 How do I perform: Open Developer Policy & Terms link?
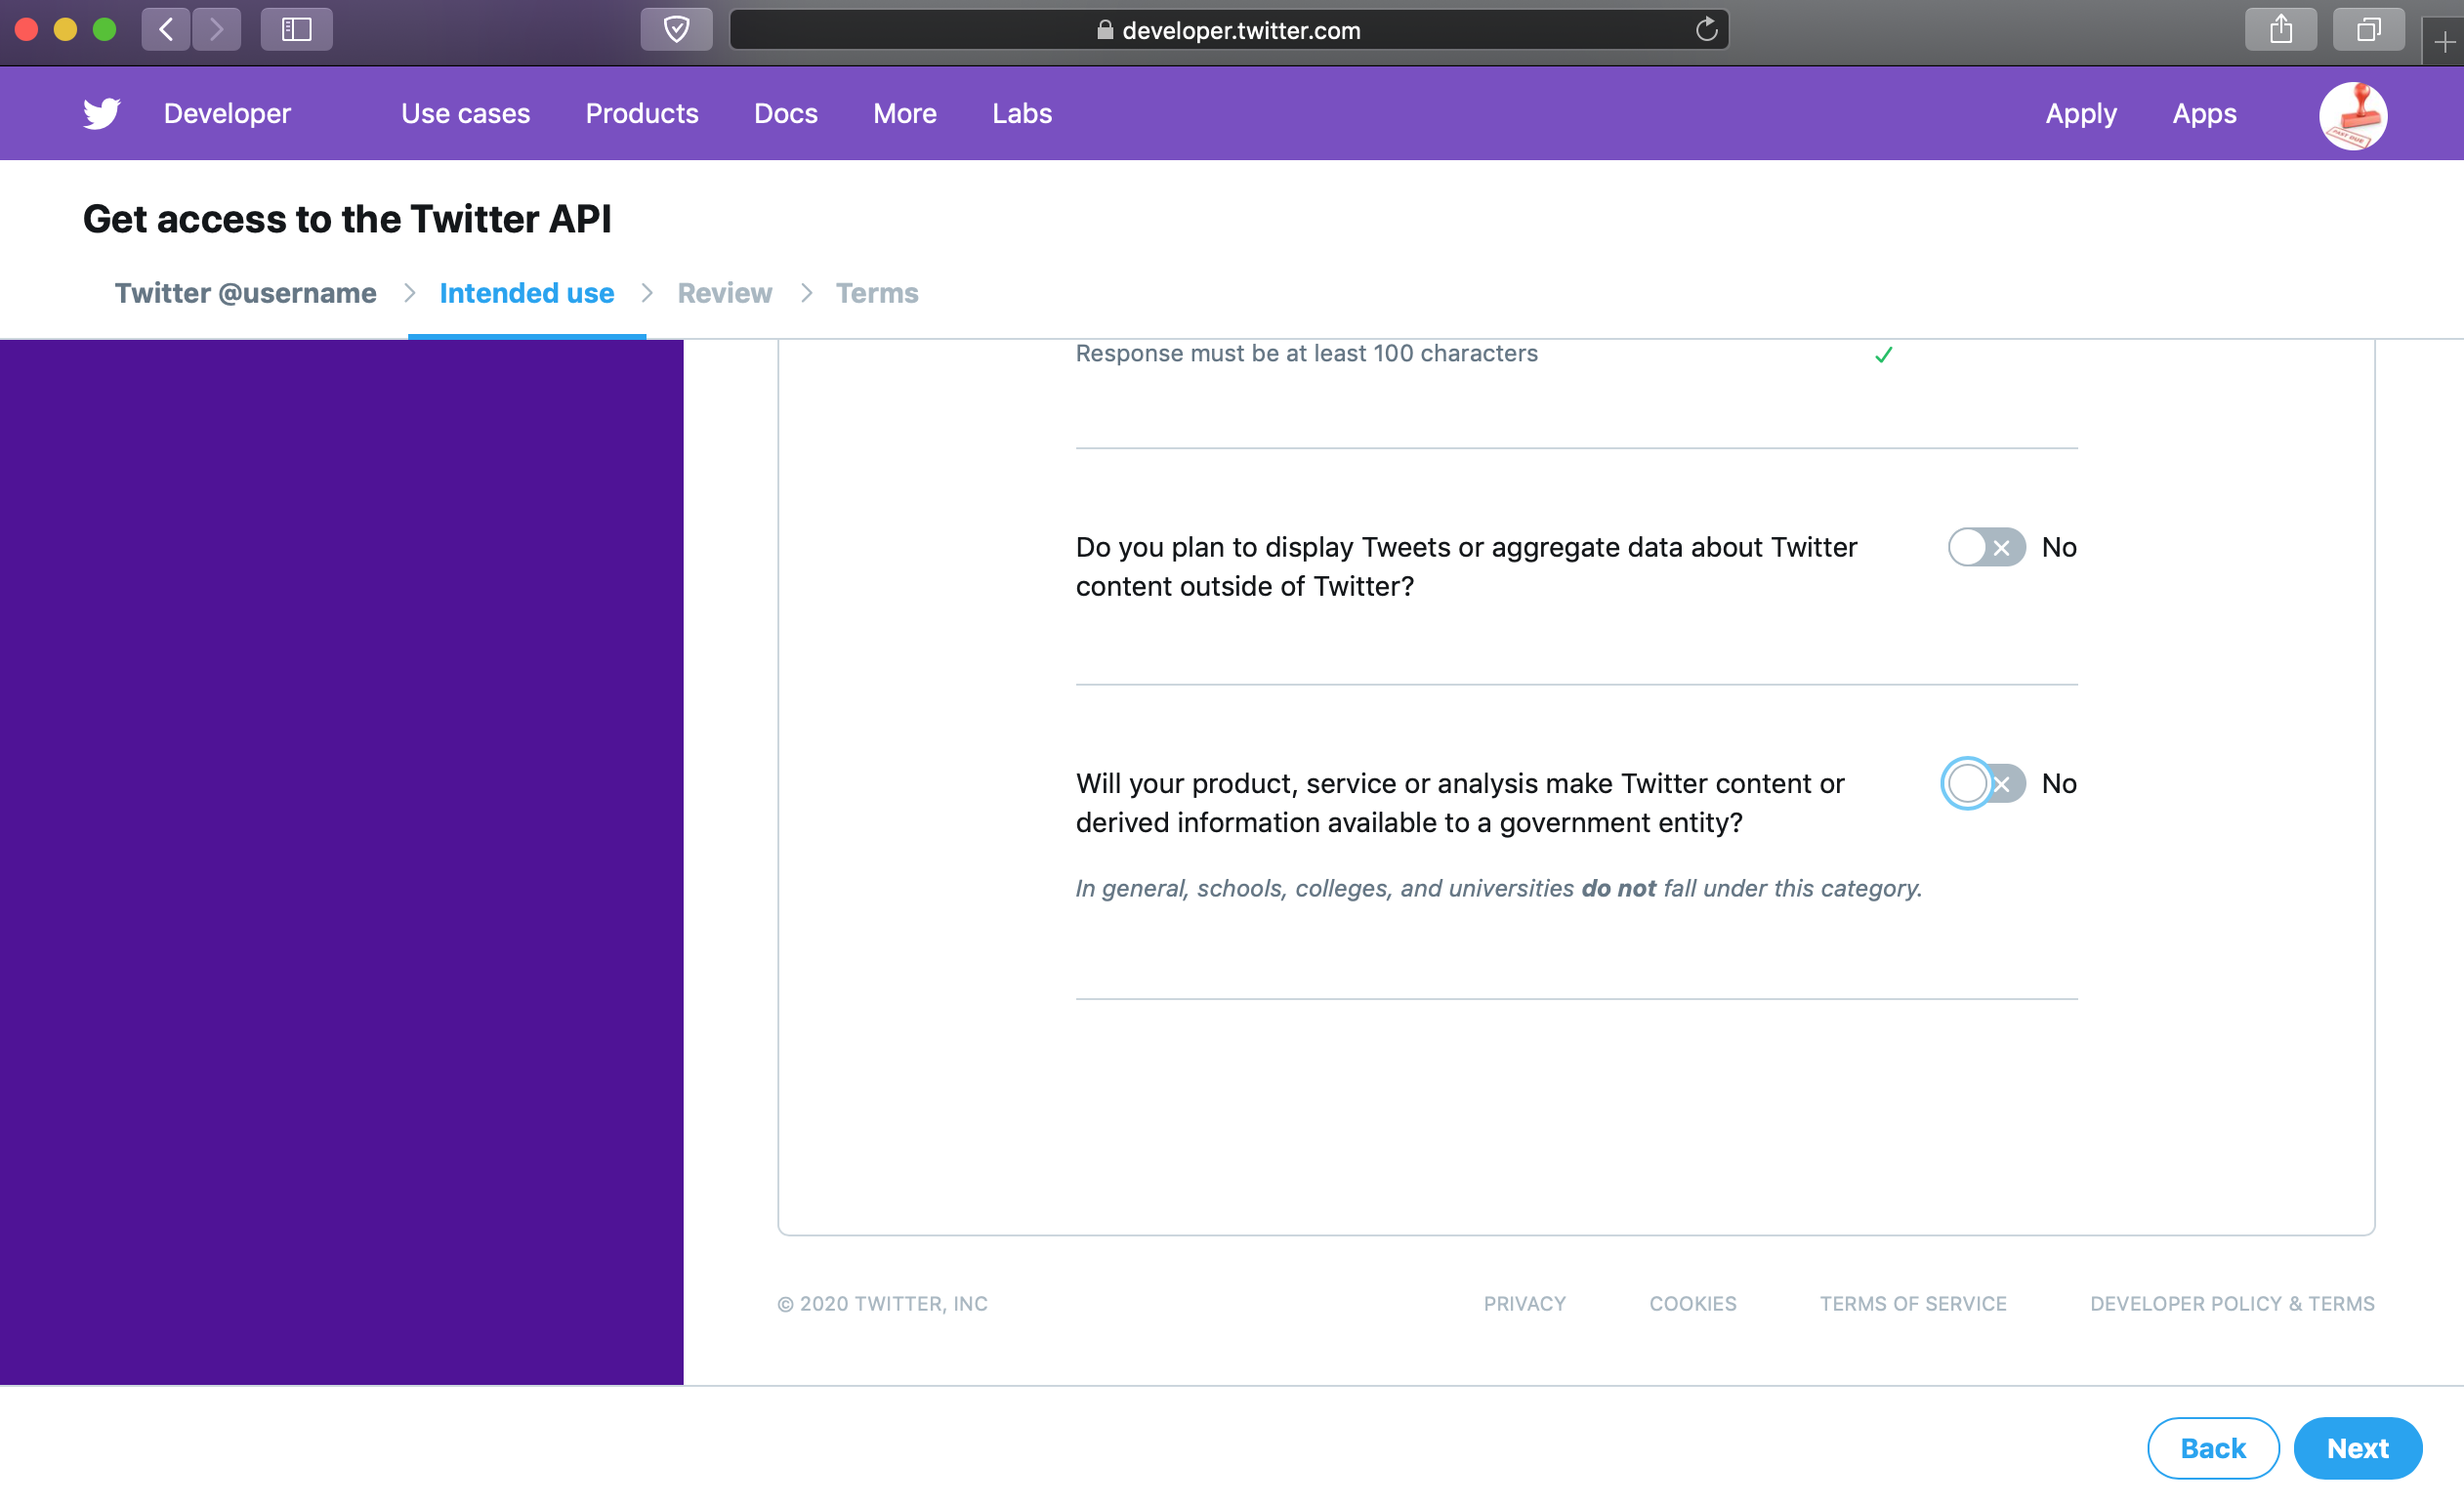click(x=2232, y=1303)
